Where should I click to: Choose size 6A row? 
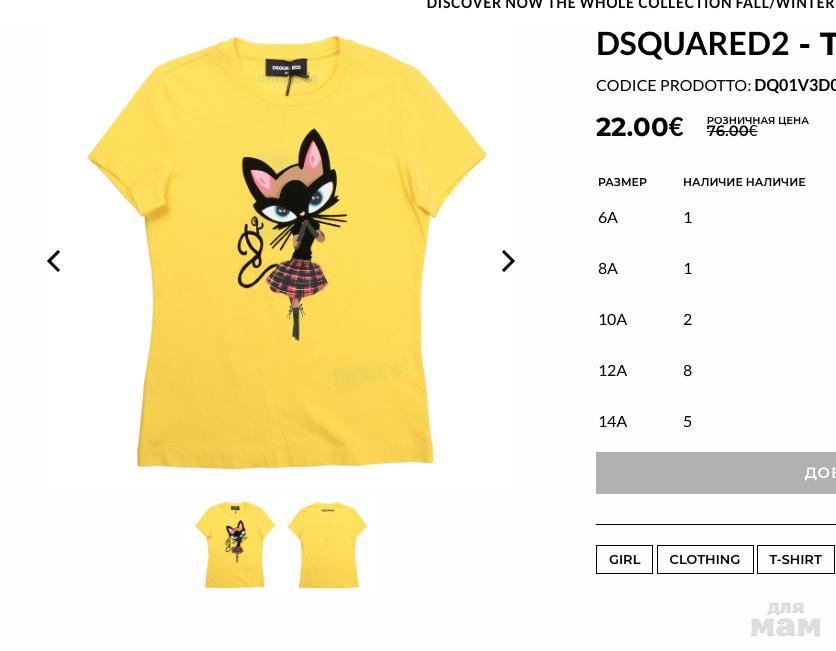click(716, 218)
